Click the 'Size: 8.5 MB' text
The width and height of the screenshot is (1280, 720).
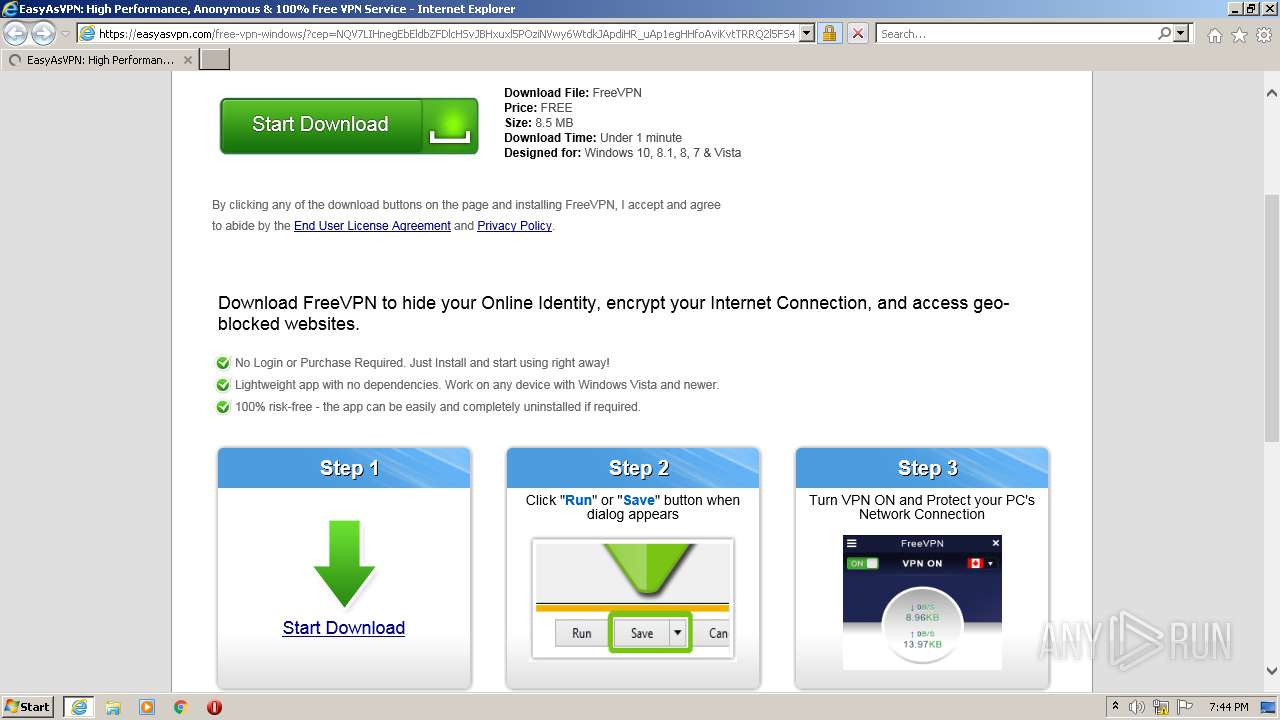(539, 123)
